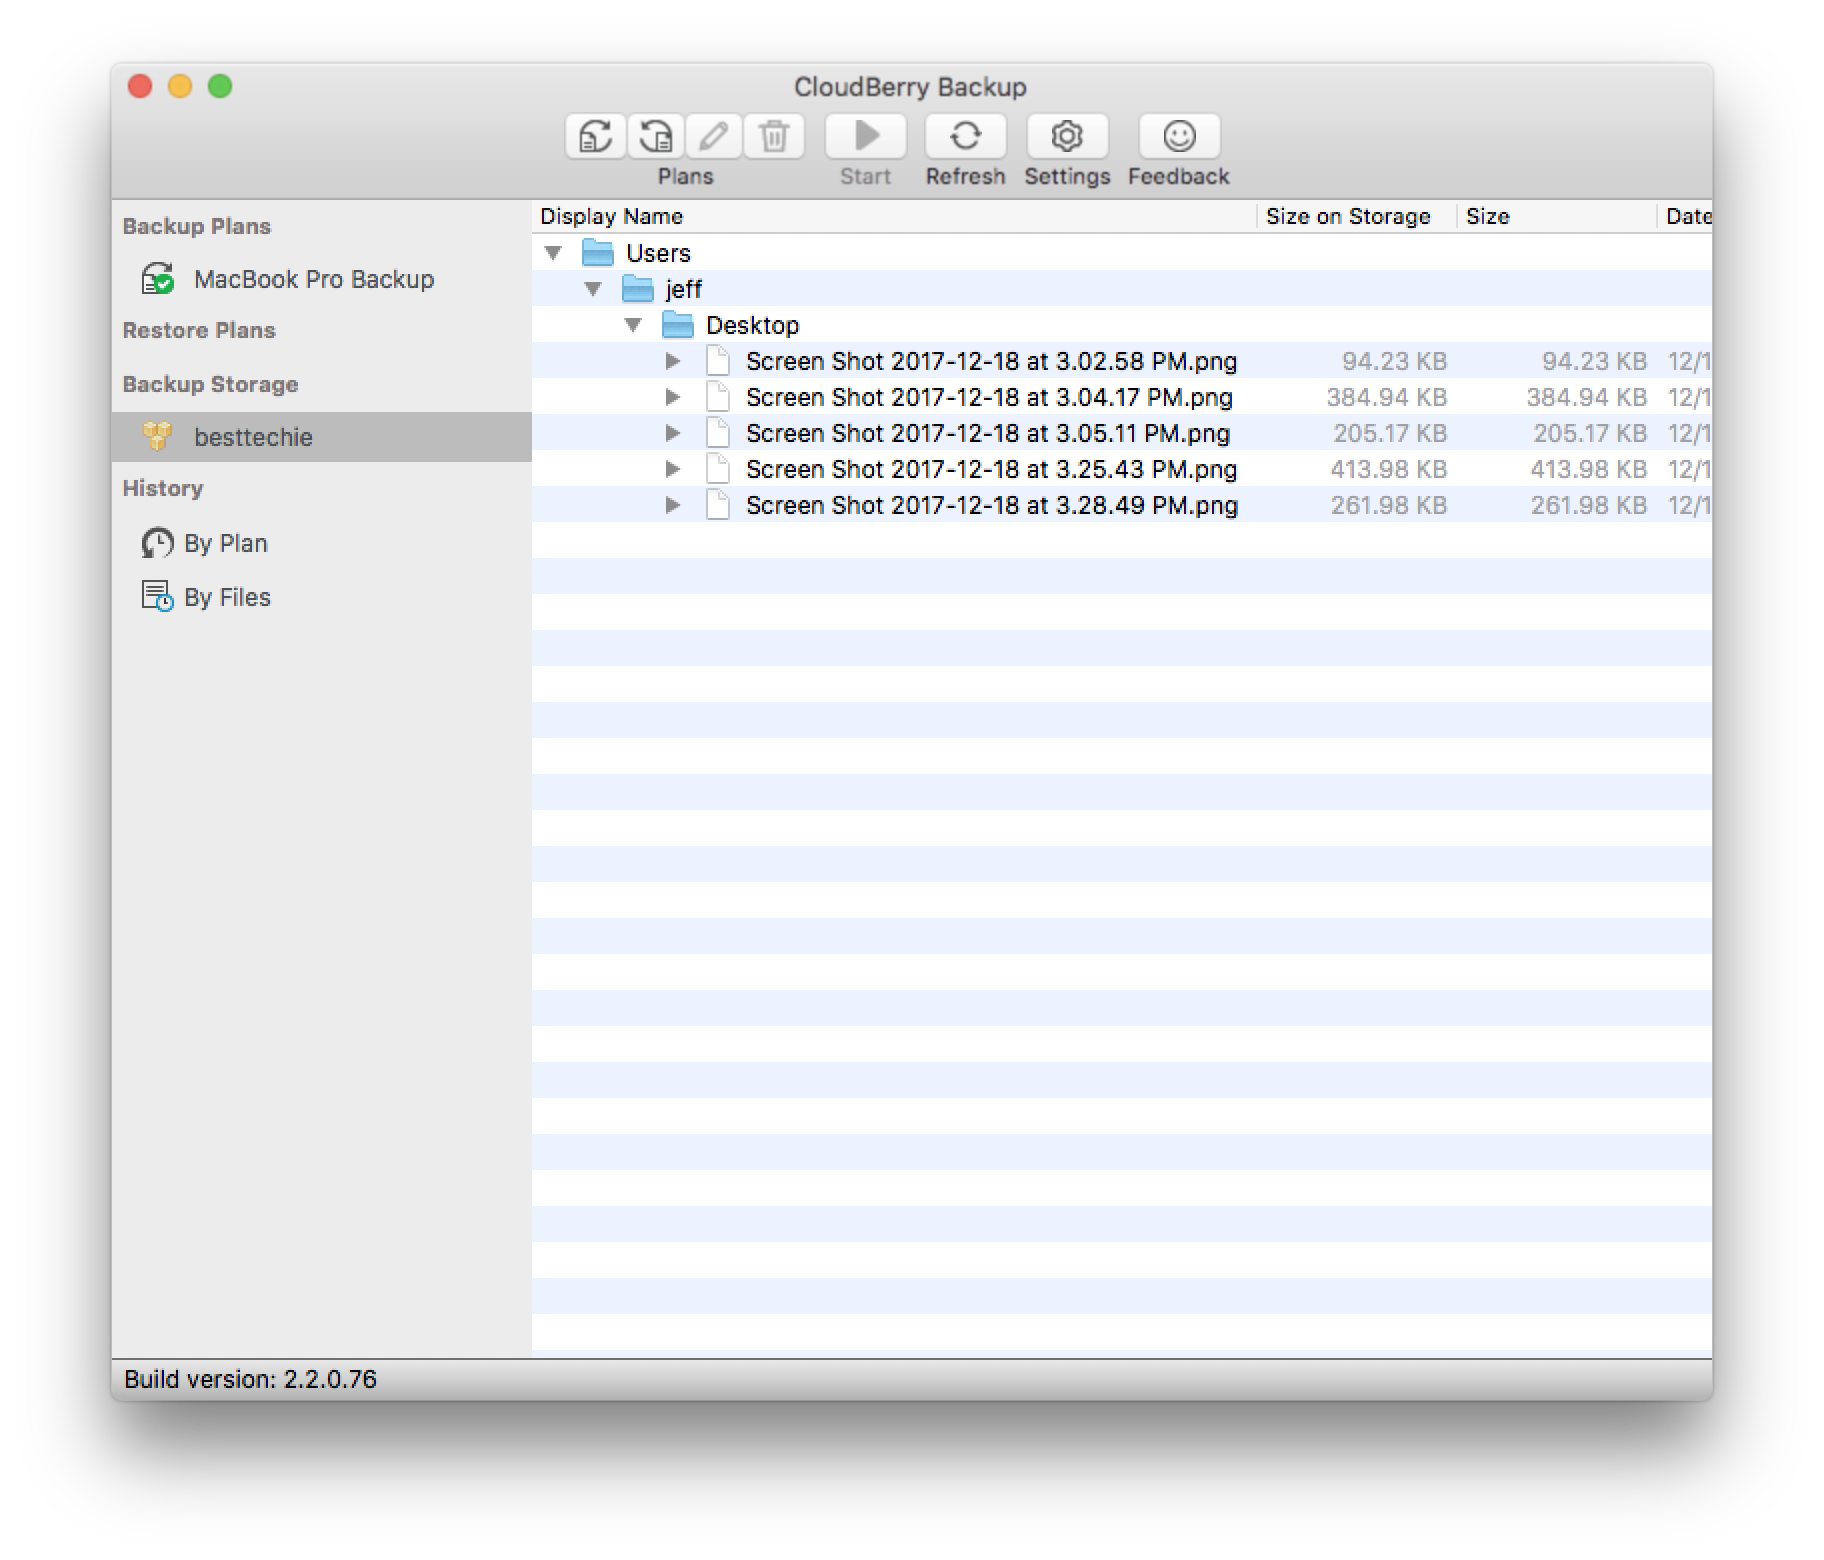Open Settings via the gear icon

point(1067,136)
